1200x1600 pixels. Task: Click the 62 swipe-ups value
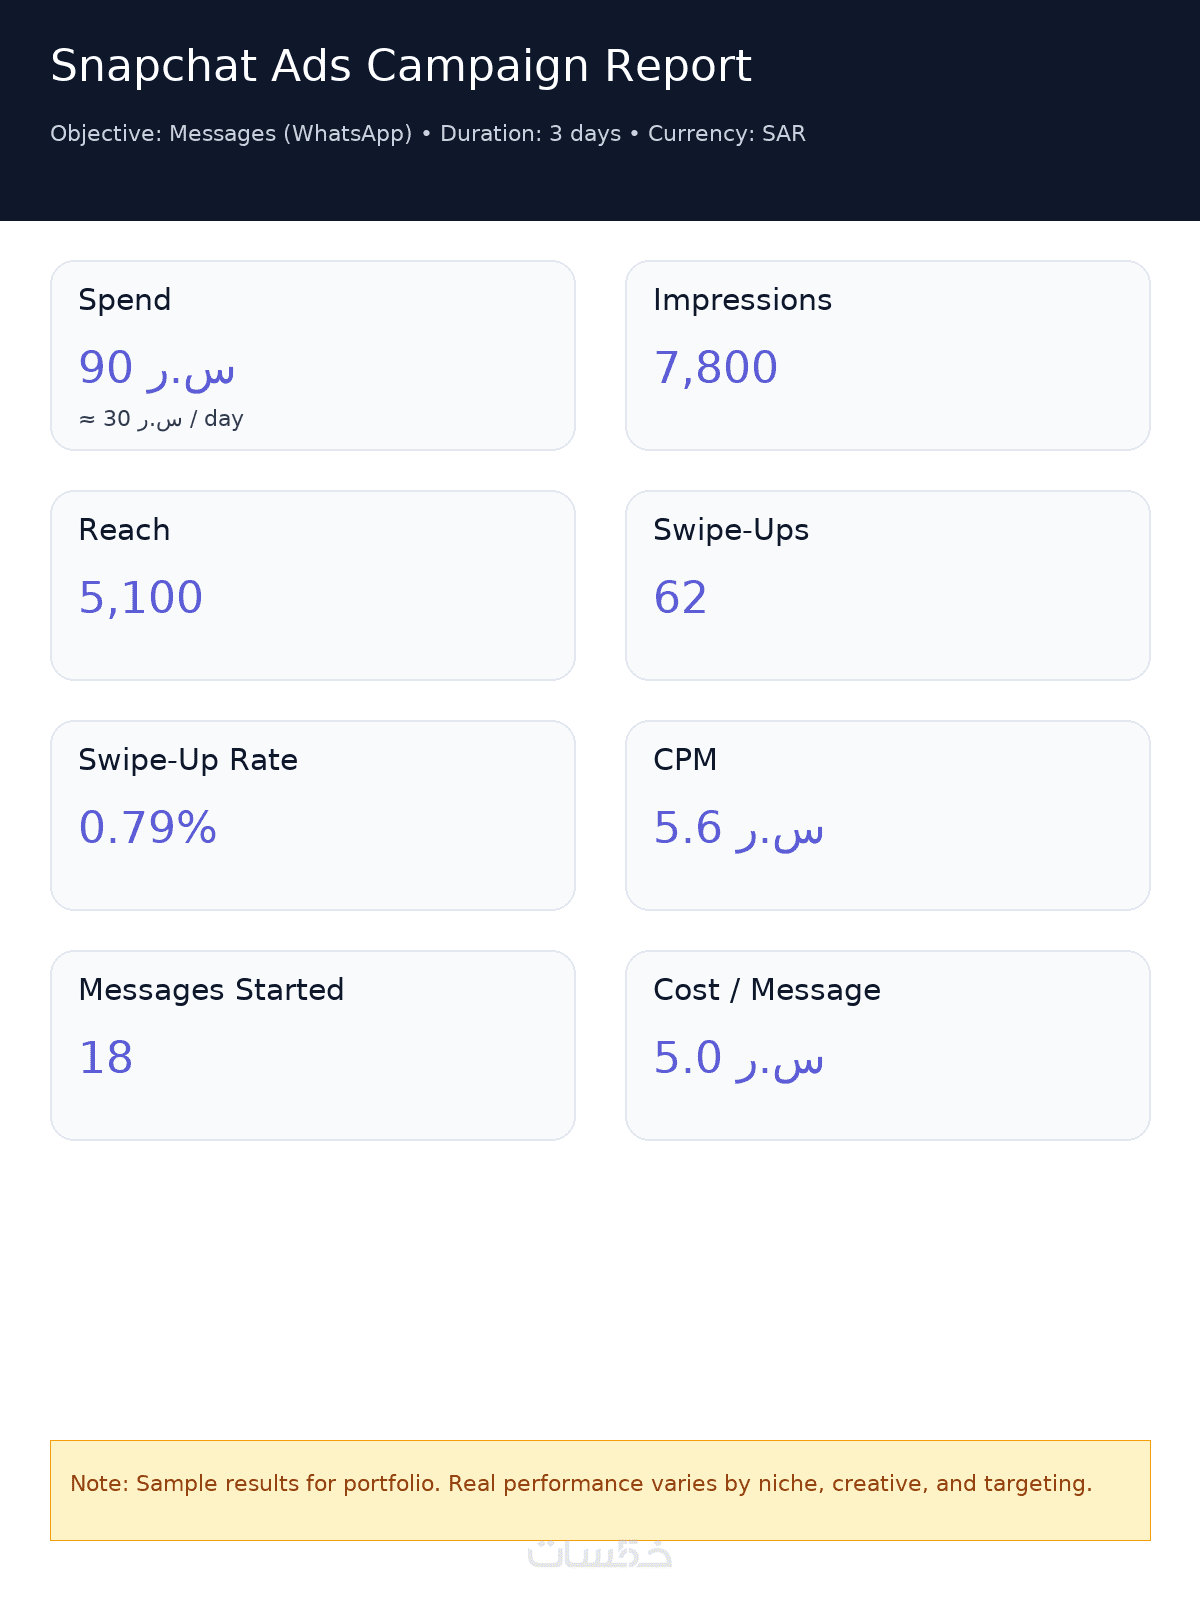point(681,598)
